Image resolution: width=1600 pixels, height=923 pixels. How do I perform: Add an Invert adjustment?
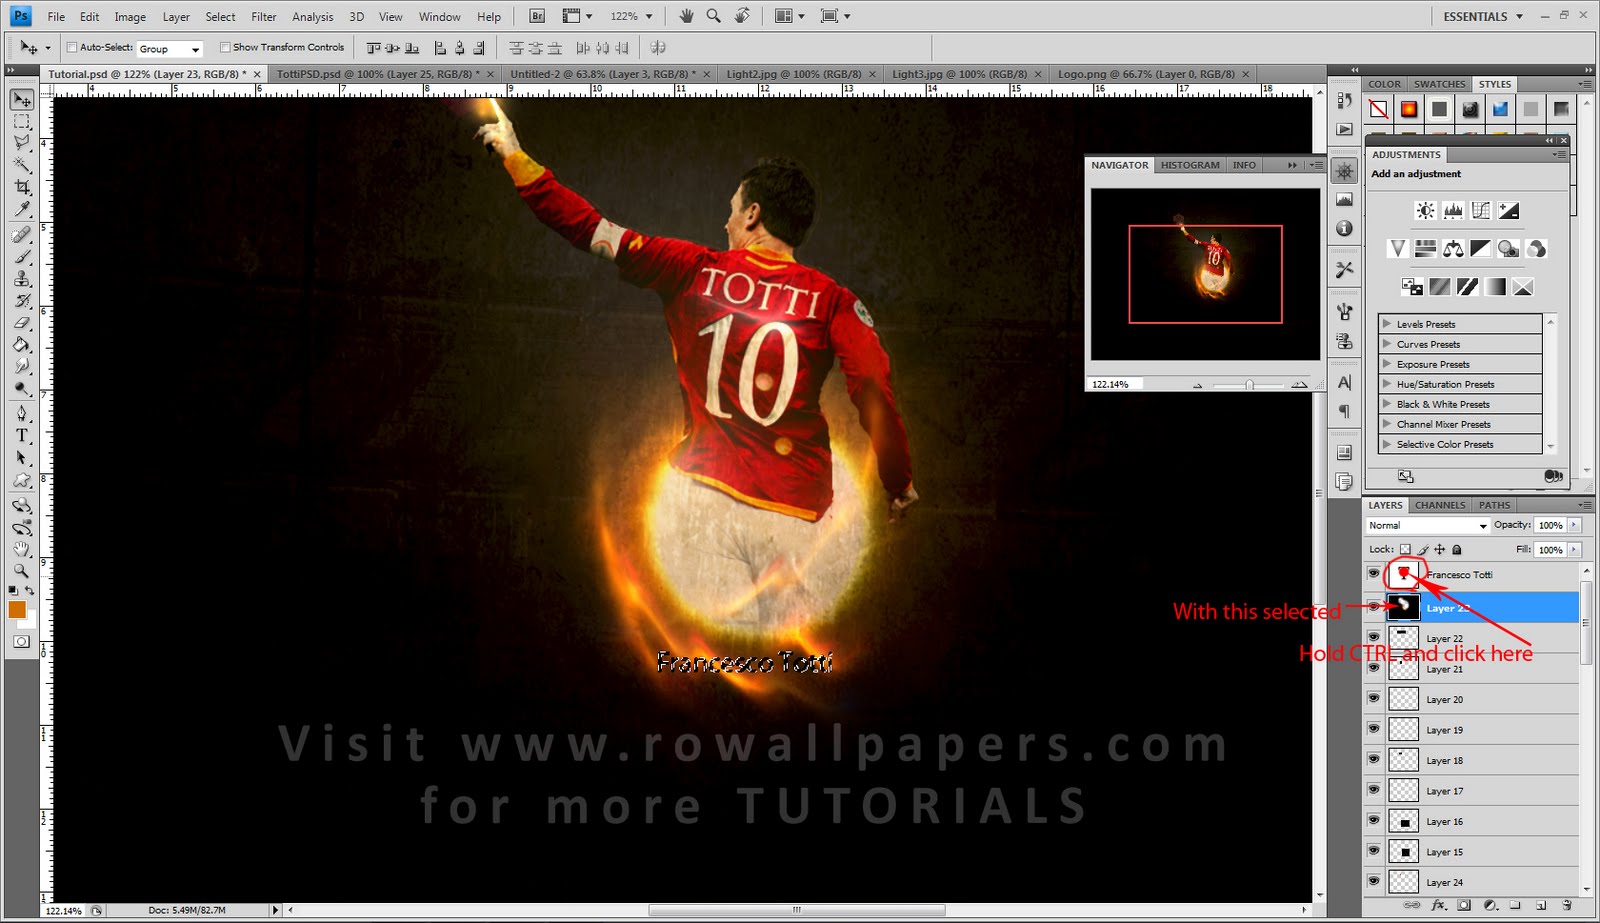tap(1411, 287)
